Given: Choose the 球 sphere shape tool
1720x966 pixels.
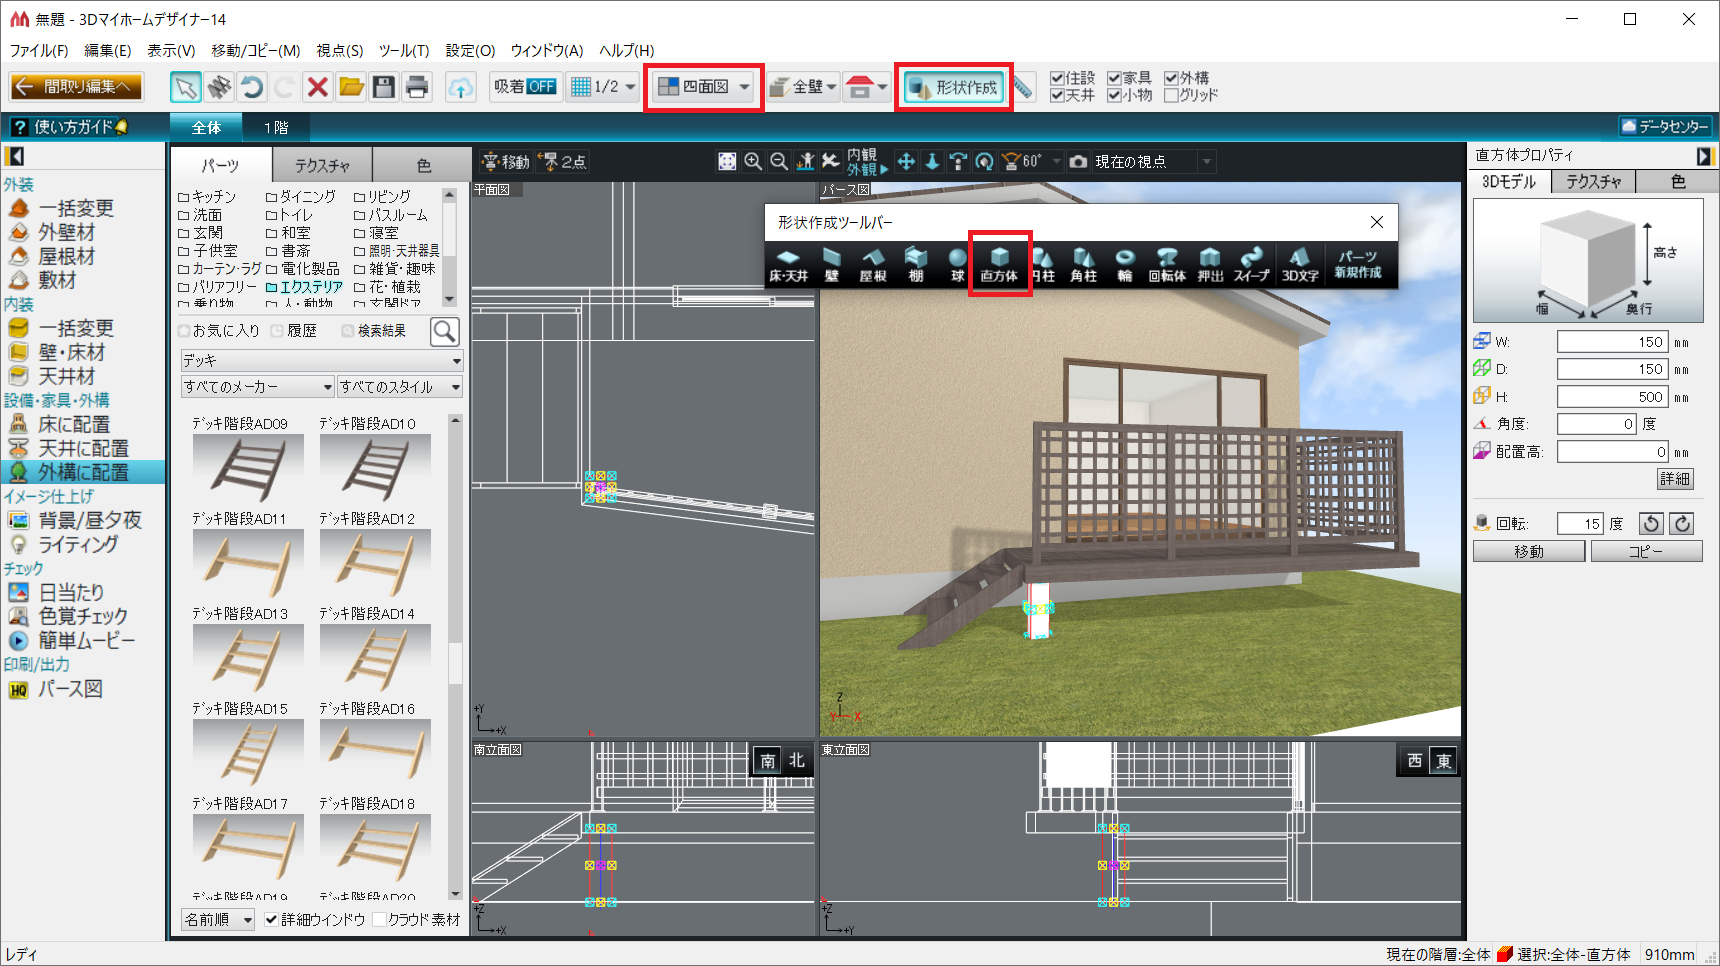Looking at the screenshot, I should pos(957,264).
